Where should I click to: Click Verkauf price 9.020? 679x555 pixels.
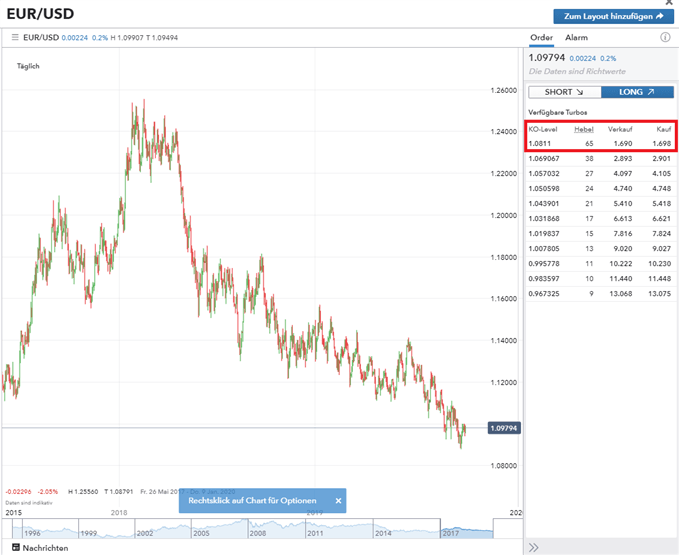click(623, 248)
